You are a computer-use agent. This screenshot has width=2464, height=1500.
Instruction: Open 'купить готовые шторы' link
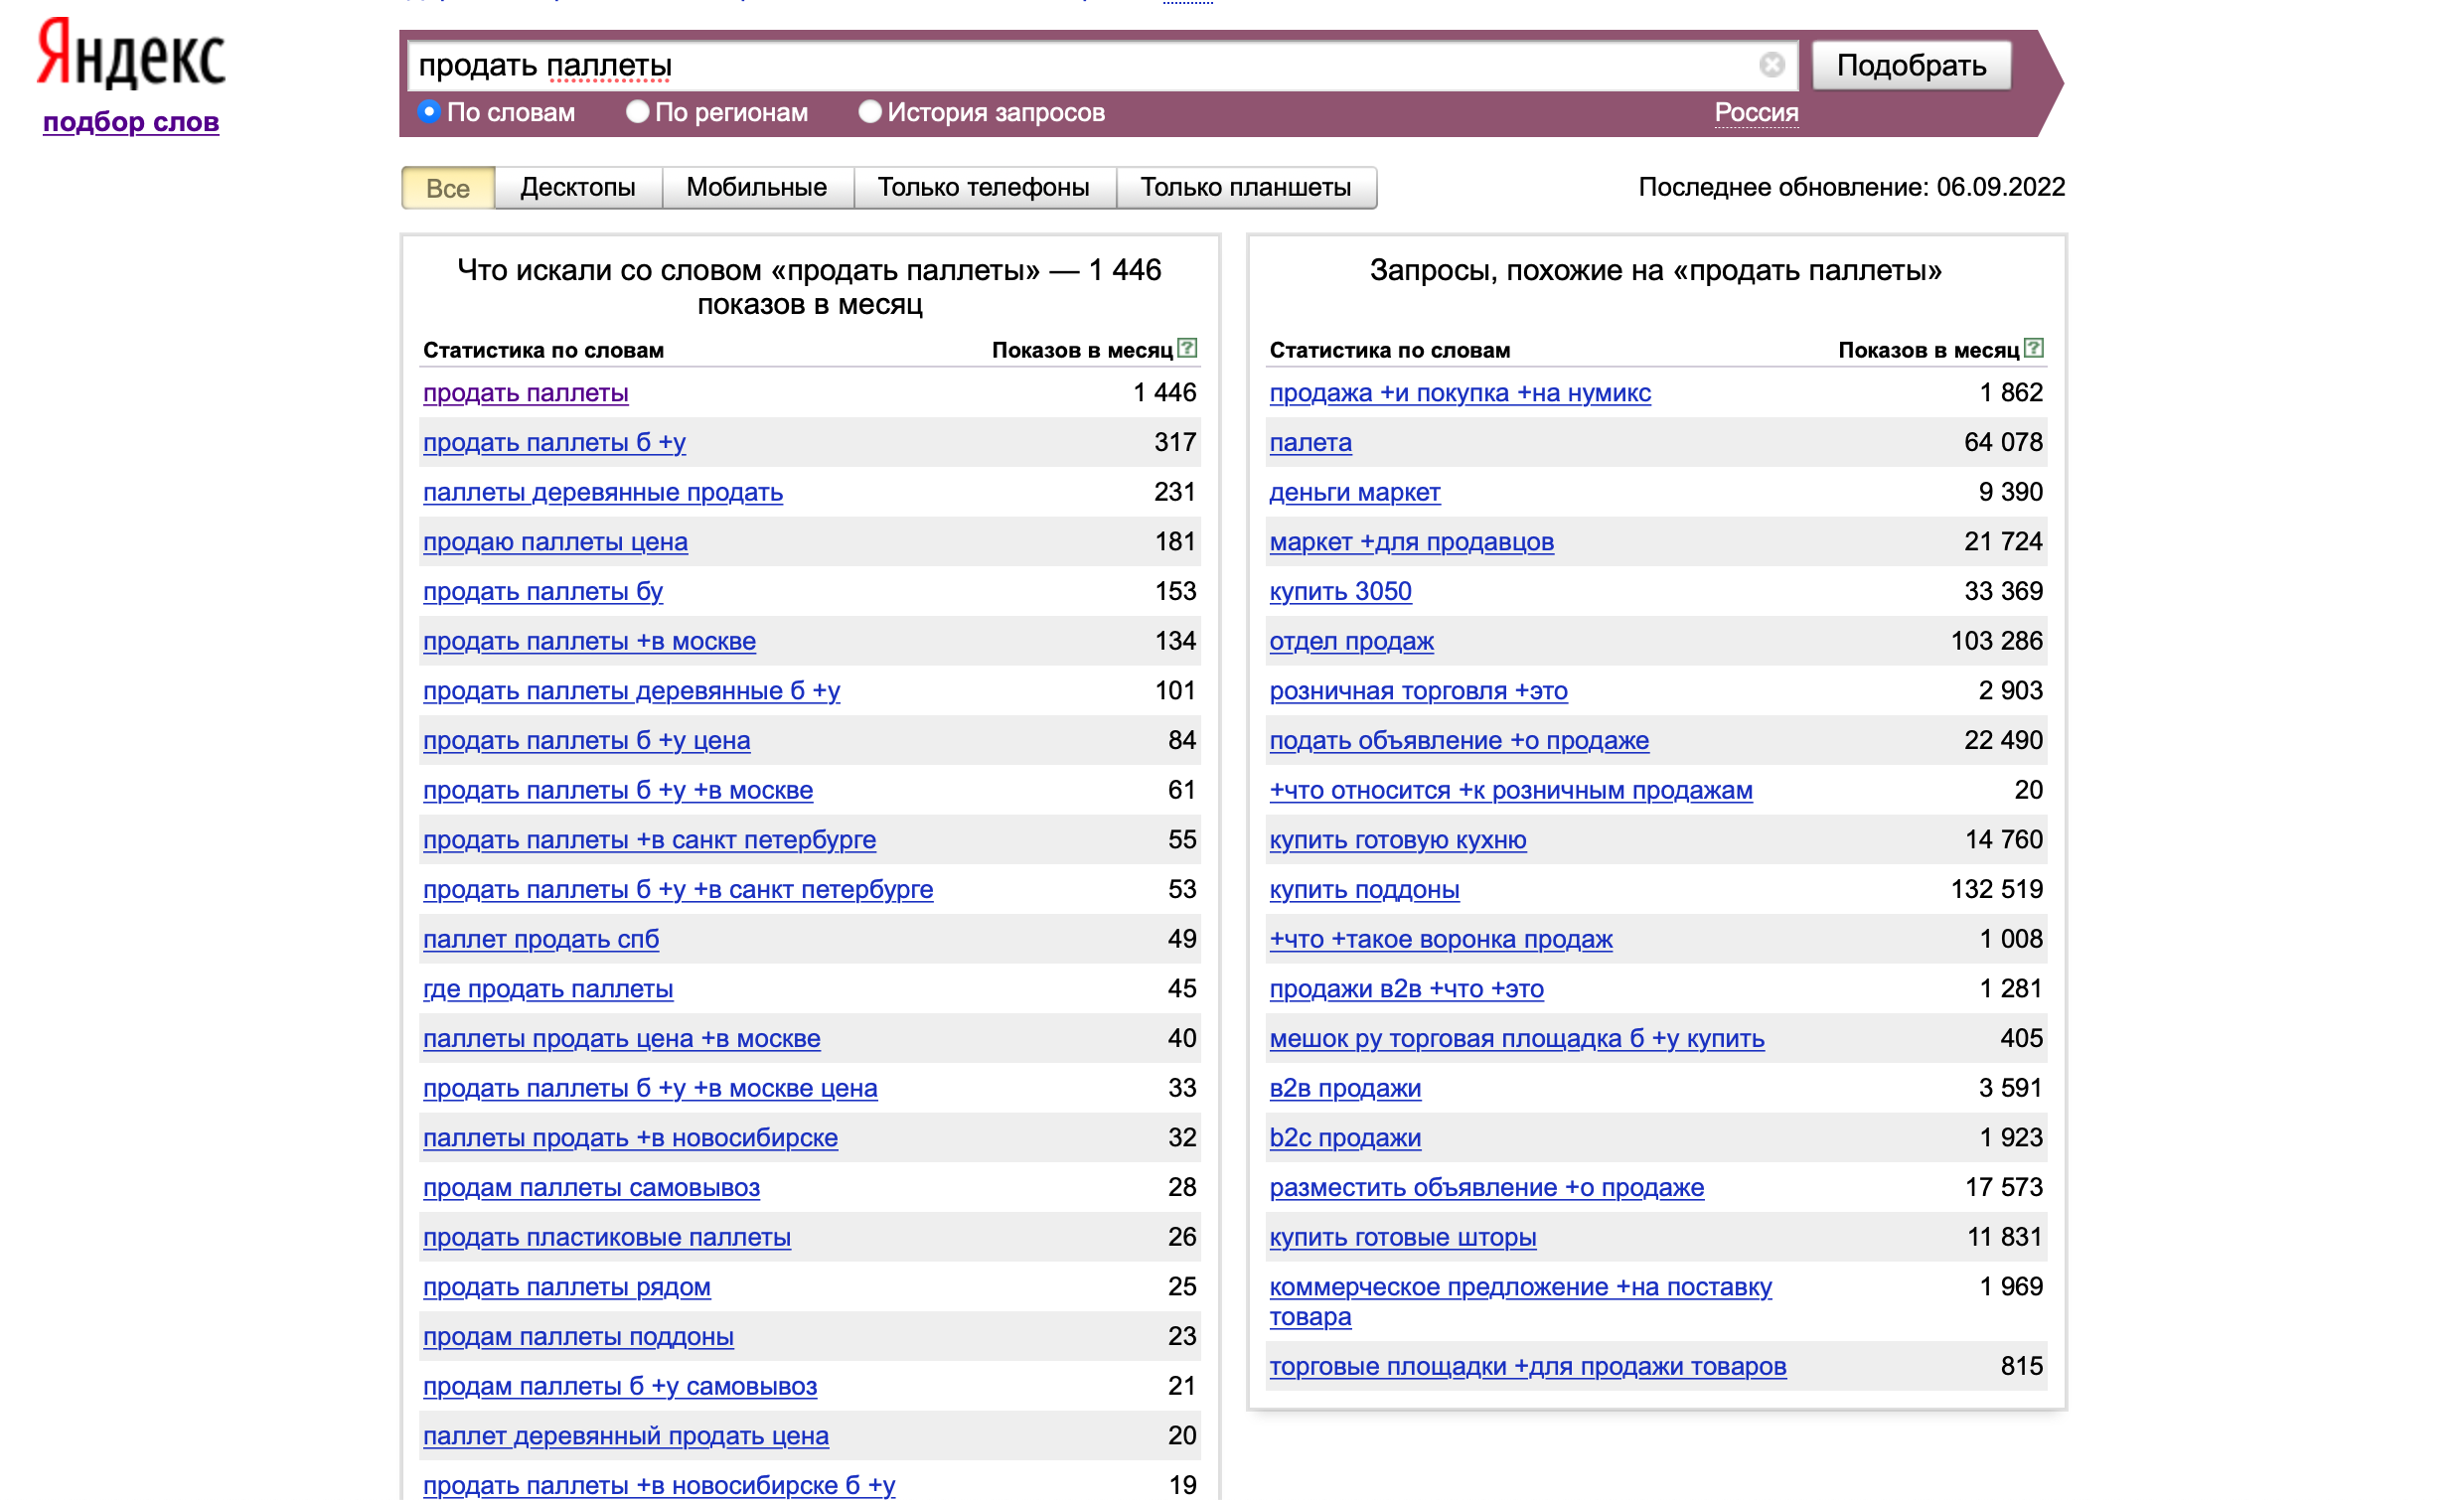pos(1403,1238)
